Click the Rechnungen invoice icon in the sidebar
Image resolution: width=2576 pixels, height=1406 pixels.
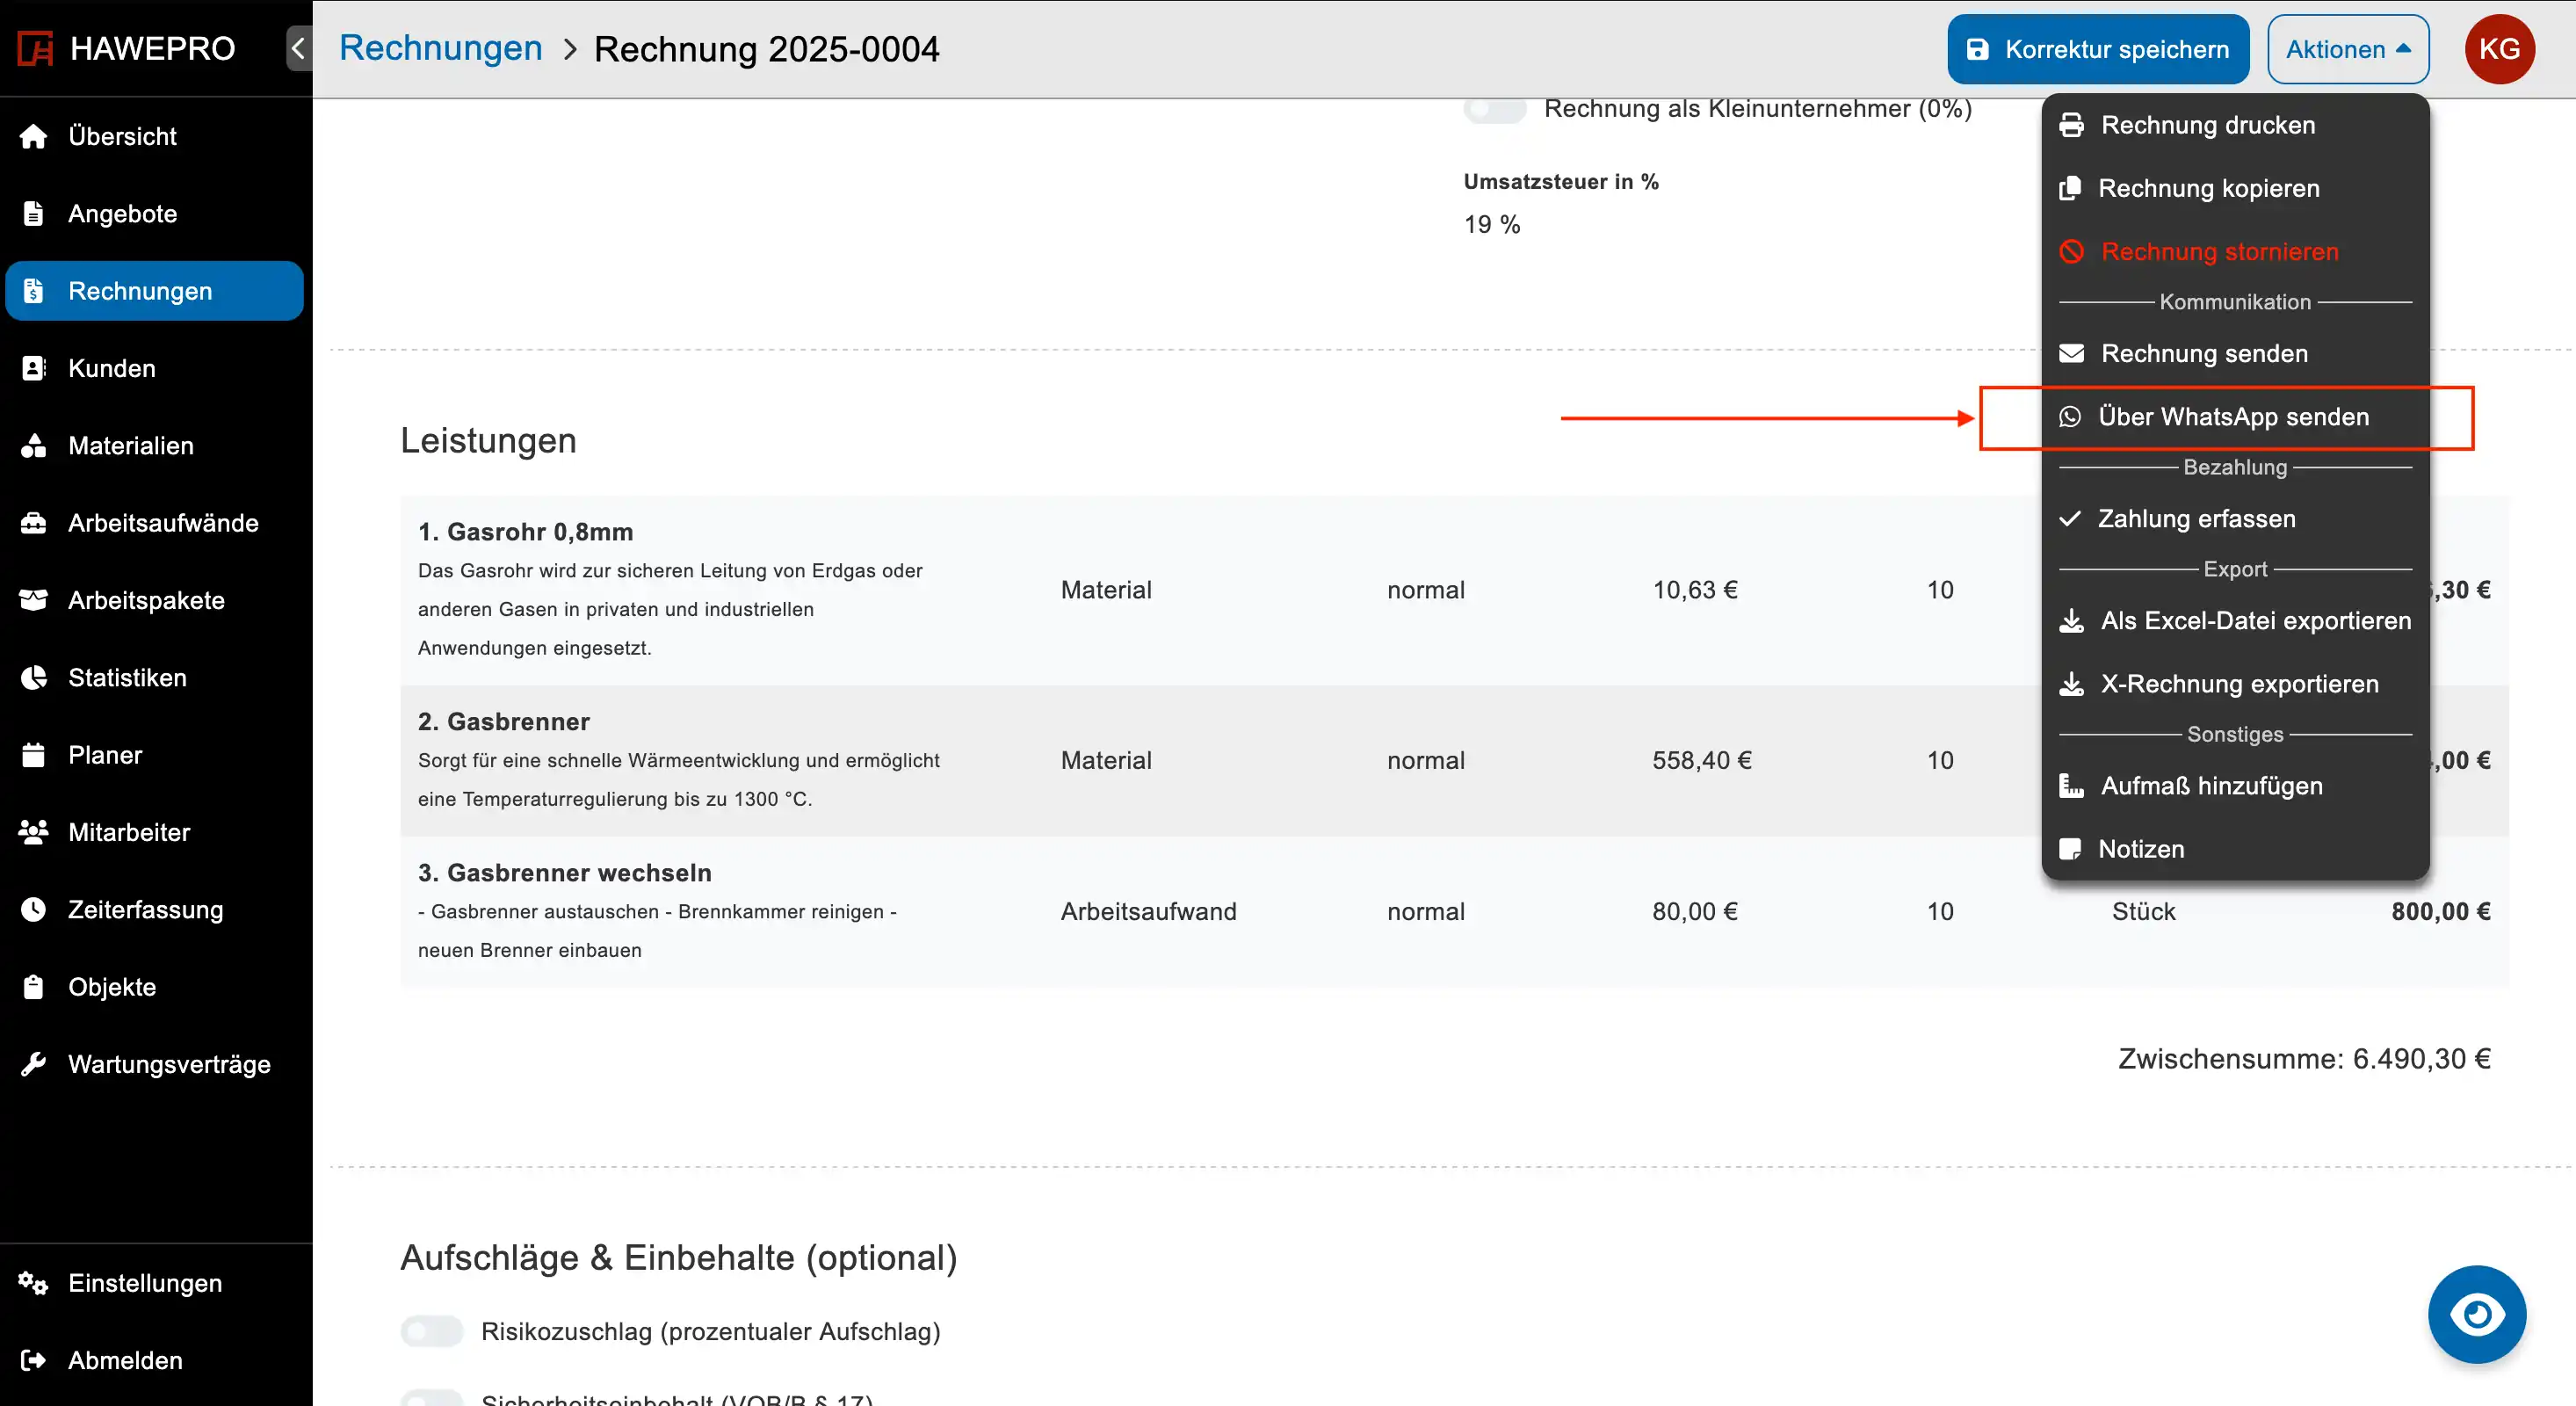[x=34, y=291]
